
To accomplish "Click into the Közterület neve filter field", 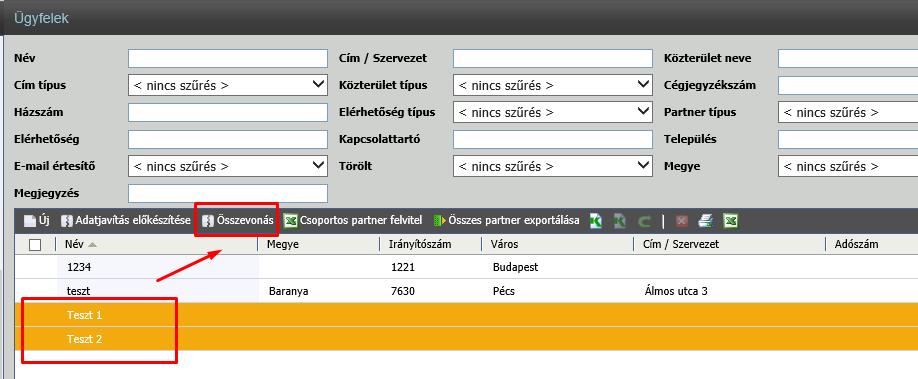I will pos(848,59).
